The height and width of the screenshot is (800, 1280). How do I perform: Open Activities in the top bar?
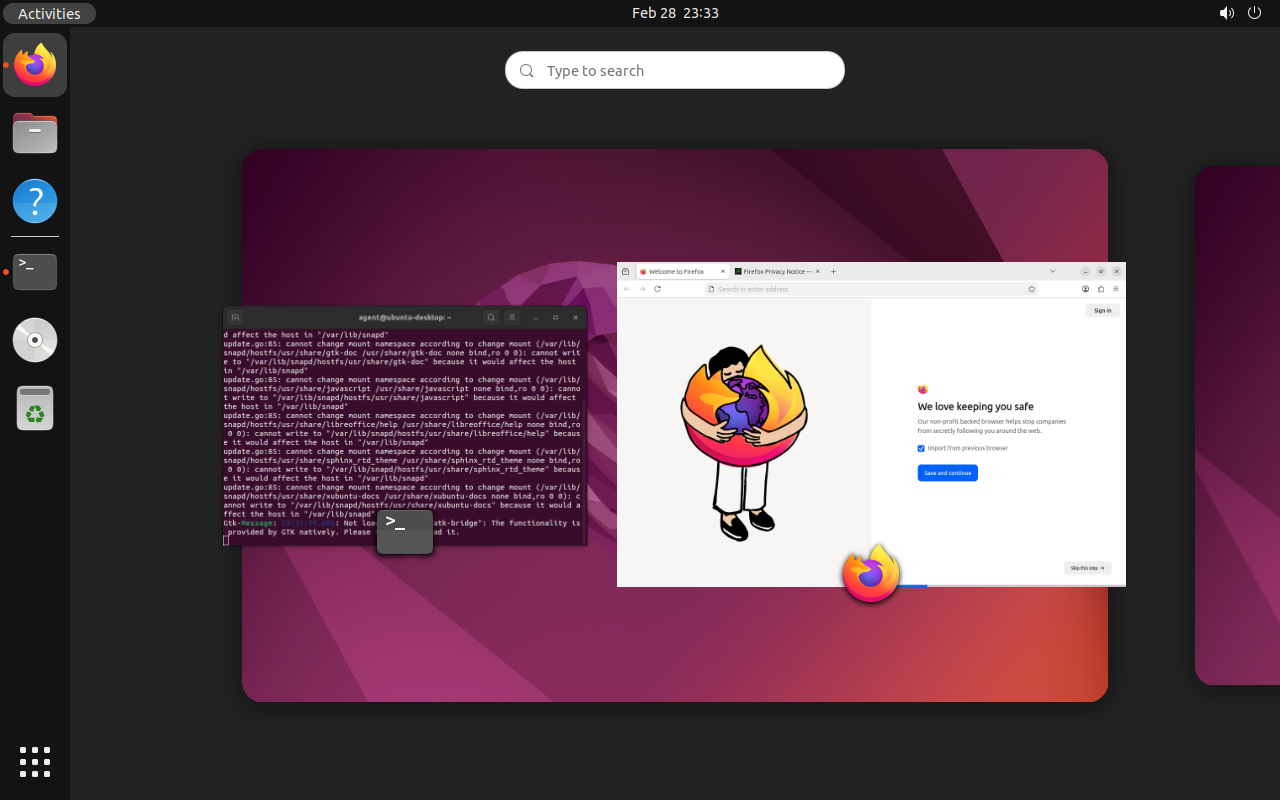click(48, 13)
